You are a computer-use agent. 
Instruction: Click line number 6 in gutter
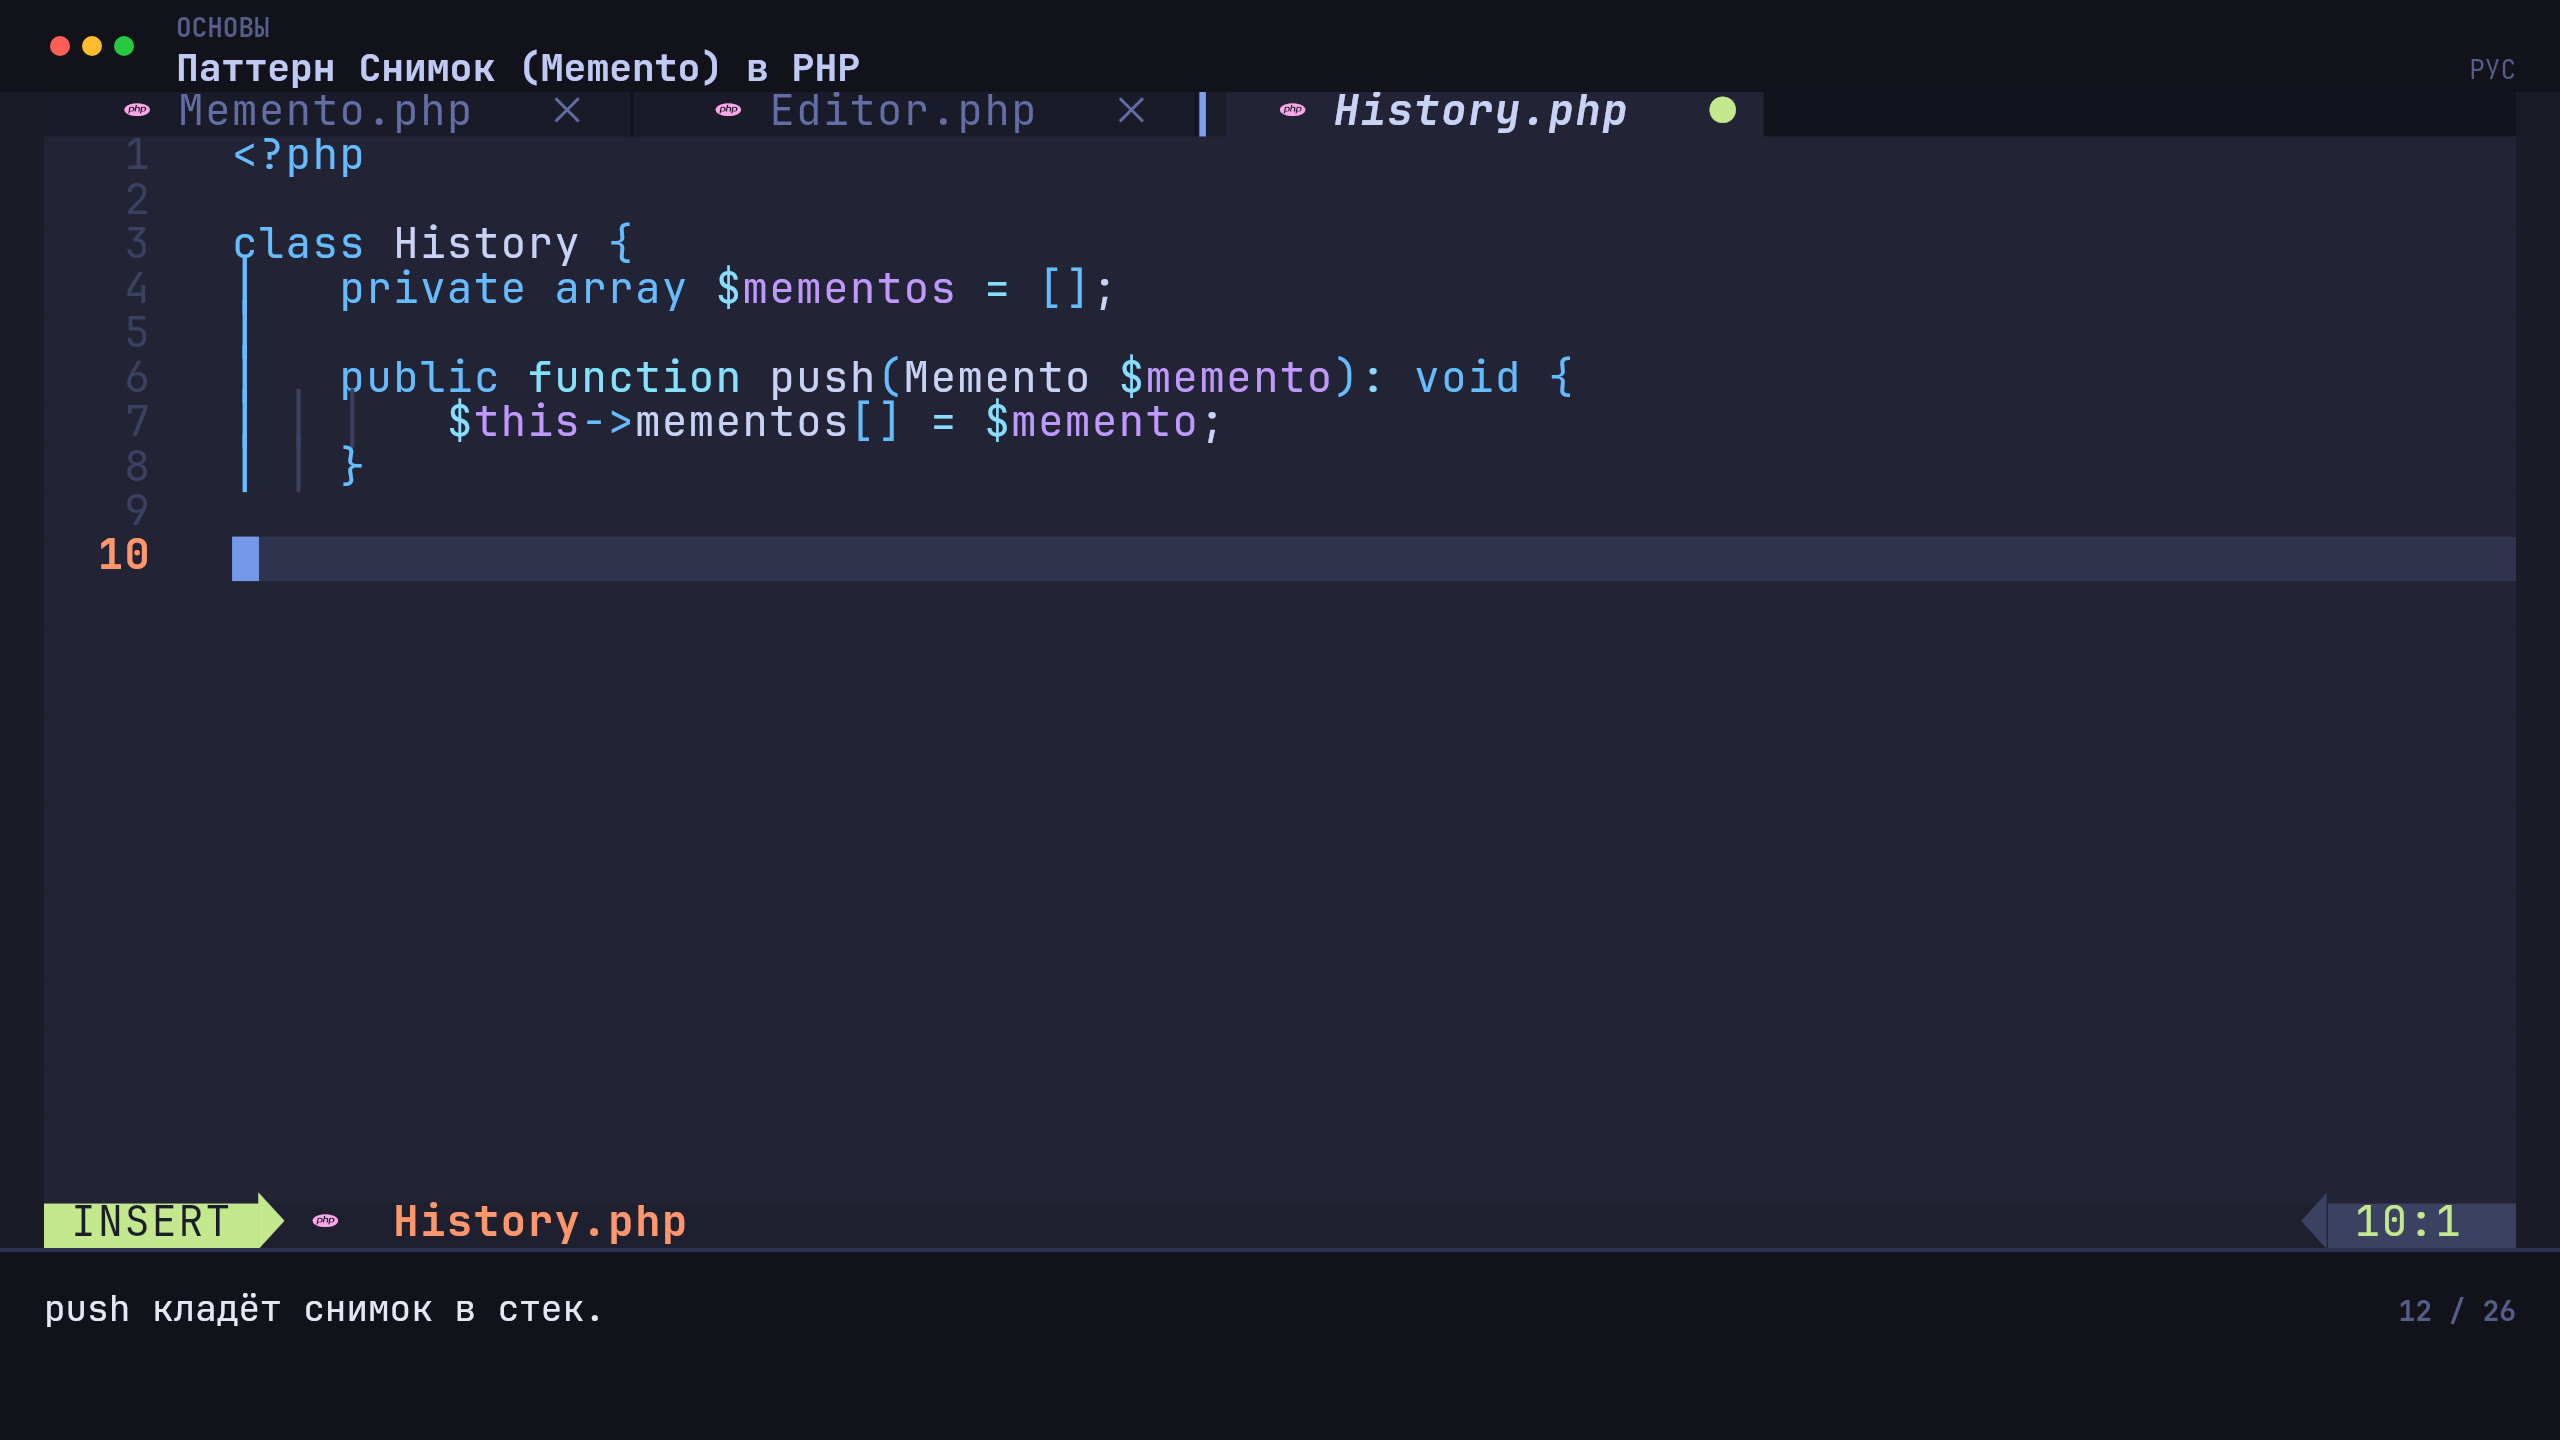coord(137,378)
